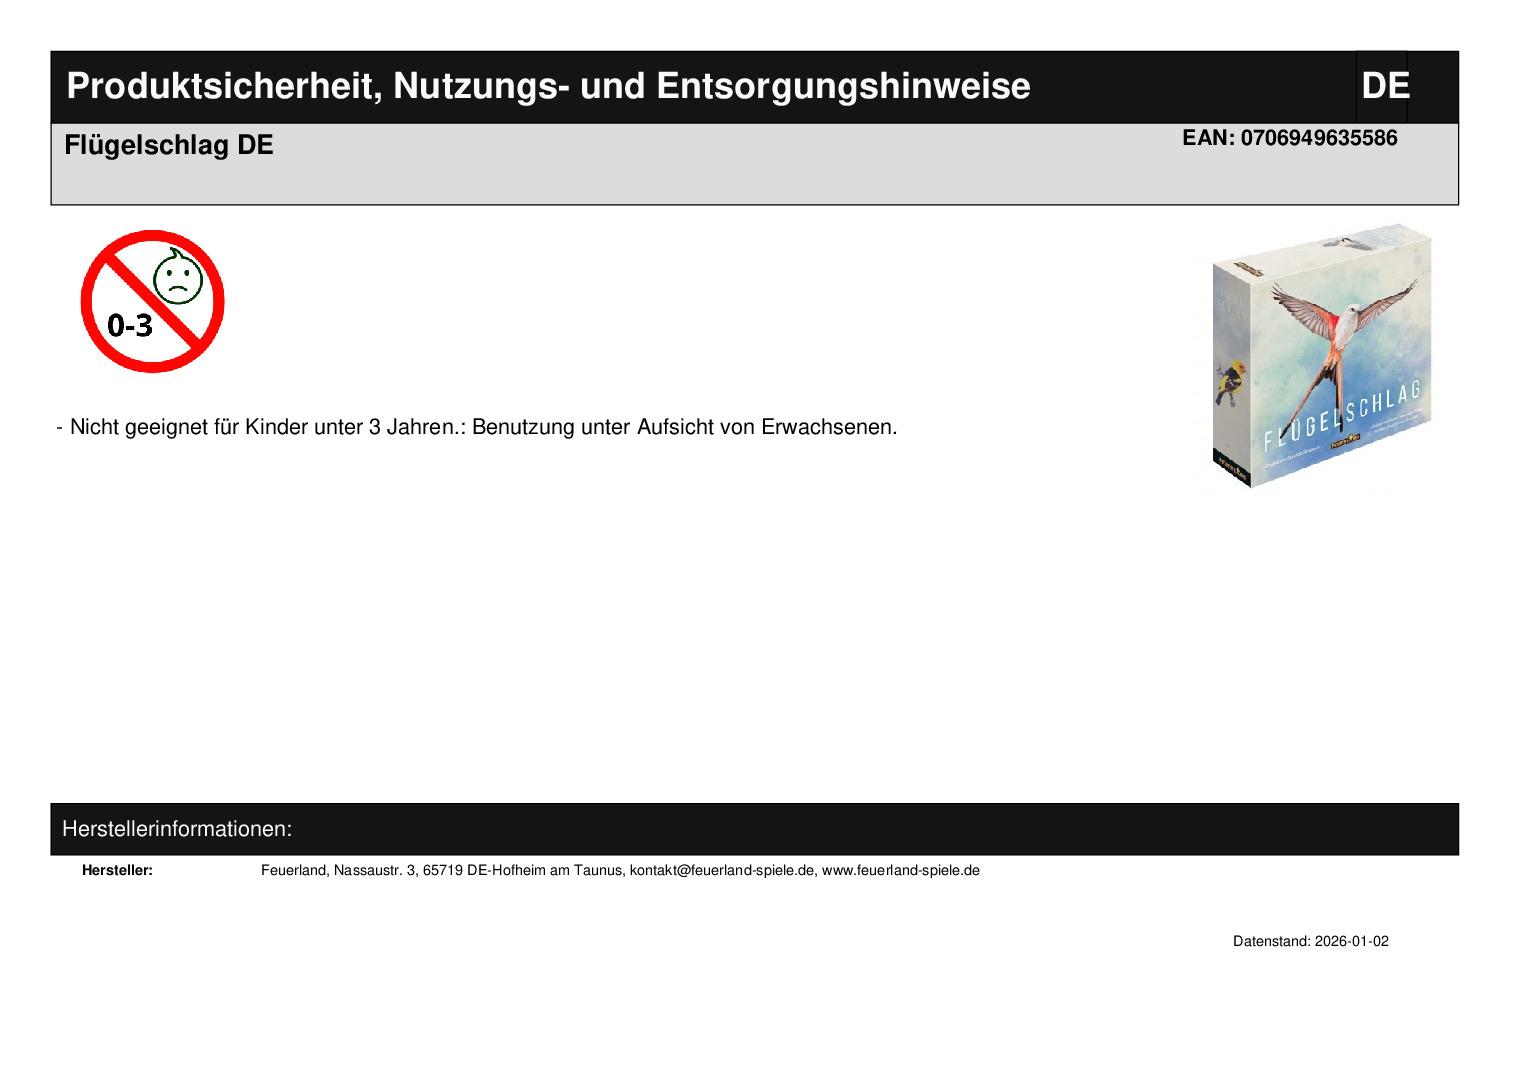
Task: Click the "Datenstand: 2026-01-02" date text
Action: (1310, 942)
